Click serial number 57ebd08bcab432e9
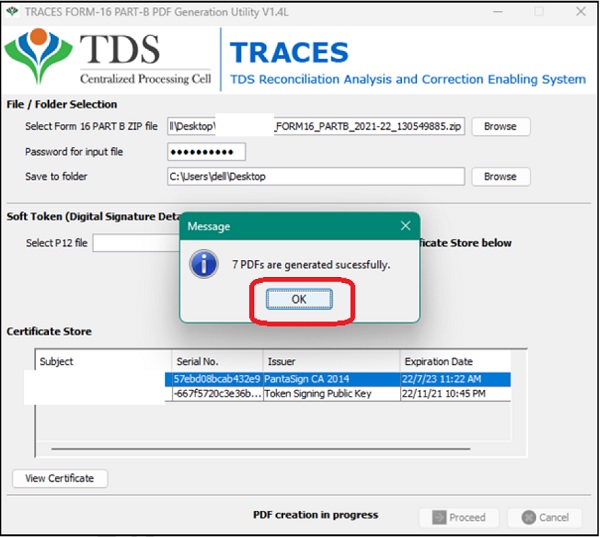Screen dimensions: 600x537 (x=217, y=379)
